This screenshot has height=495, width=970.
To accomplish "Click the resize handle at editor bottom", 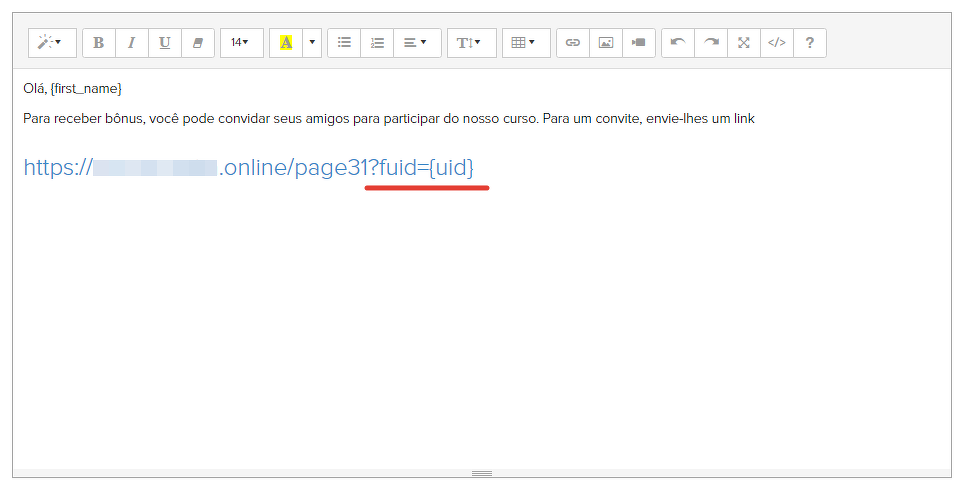I will point(482,473).
